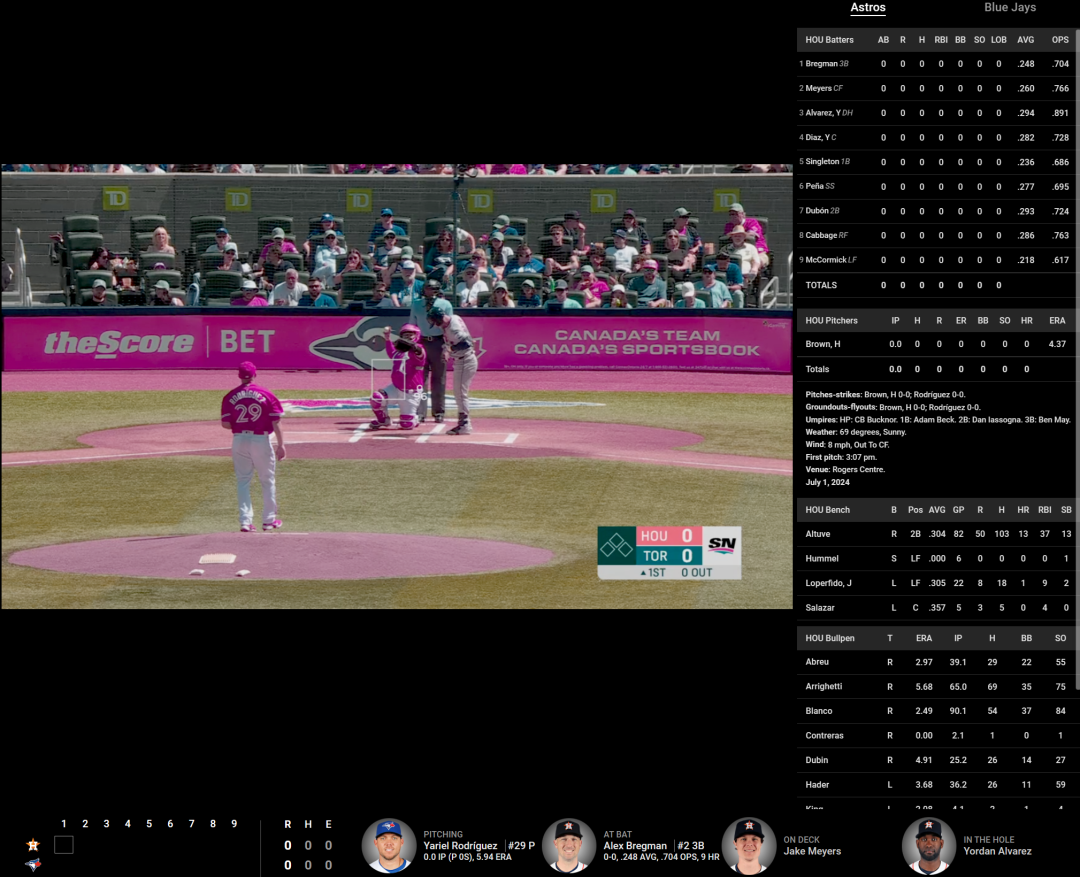The image size is (1080, 877).
Task: Click the Alex Bregman batter name
Action: point(635,845)
